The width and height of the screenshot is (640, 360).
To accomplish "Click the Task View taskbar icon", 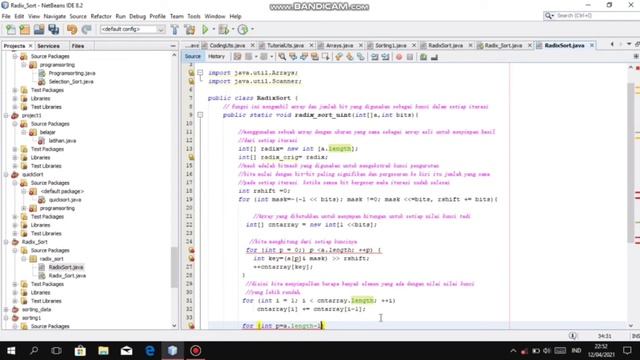I will (x=57, y=351).
